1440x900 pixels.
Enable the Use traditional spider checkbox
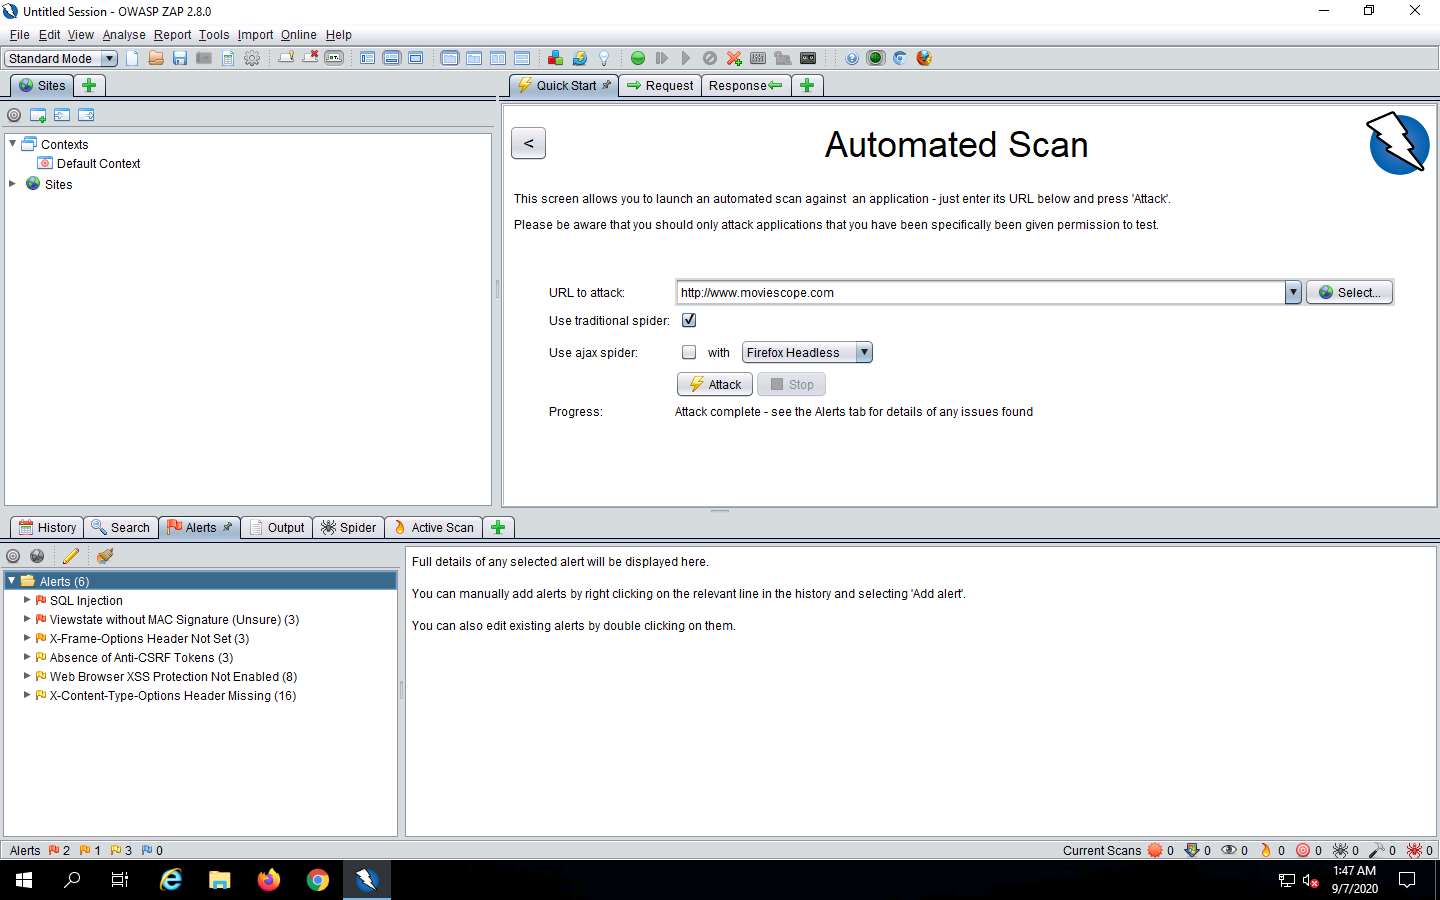[689, 320]
